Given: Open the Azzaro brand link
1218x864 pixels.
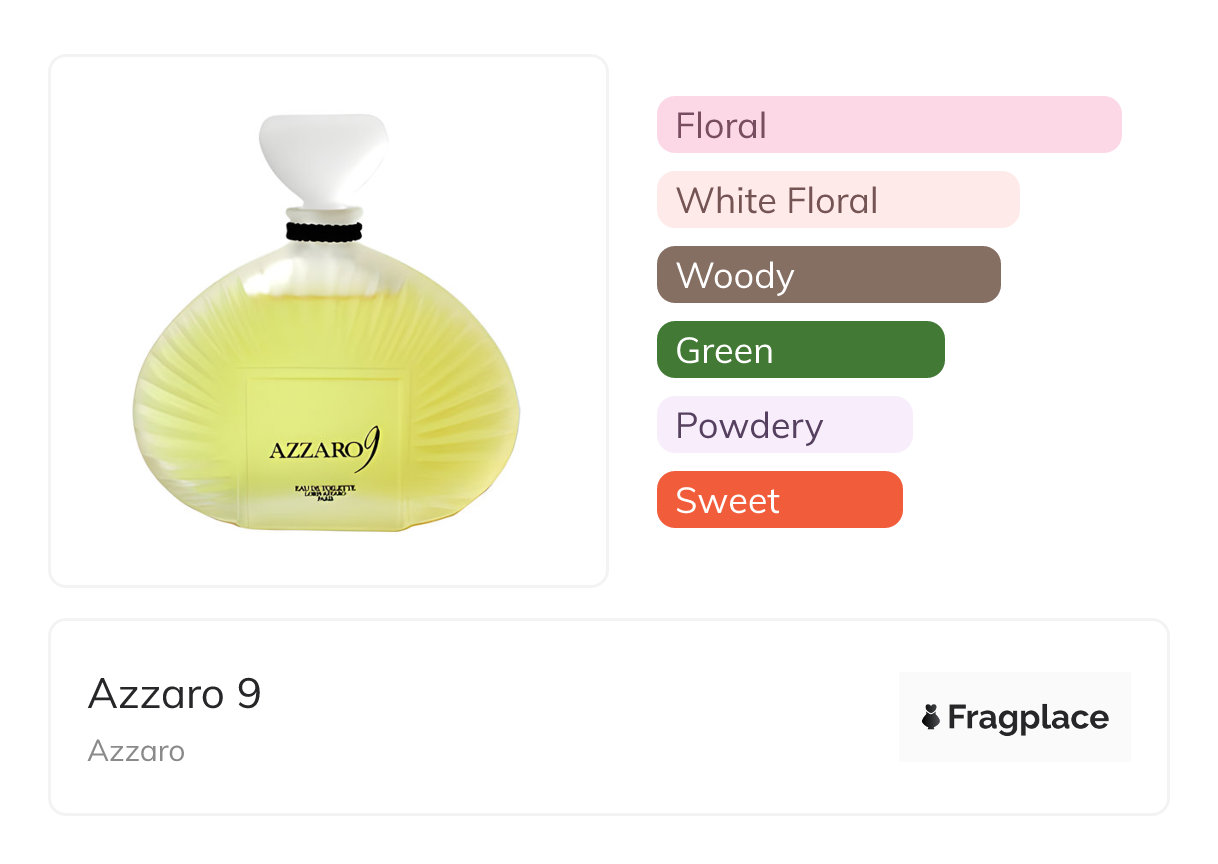Looking at the screenshot, I should coord(136,751).
